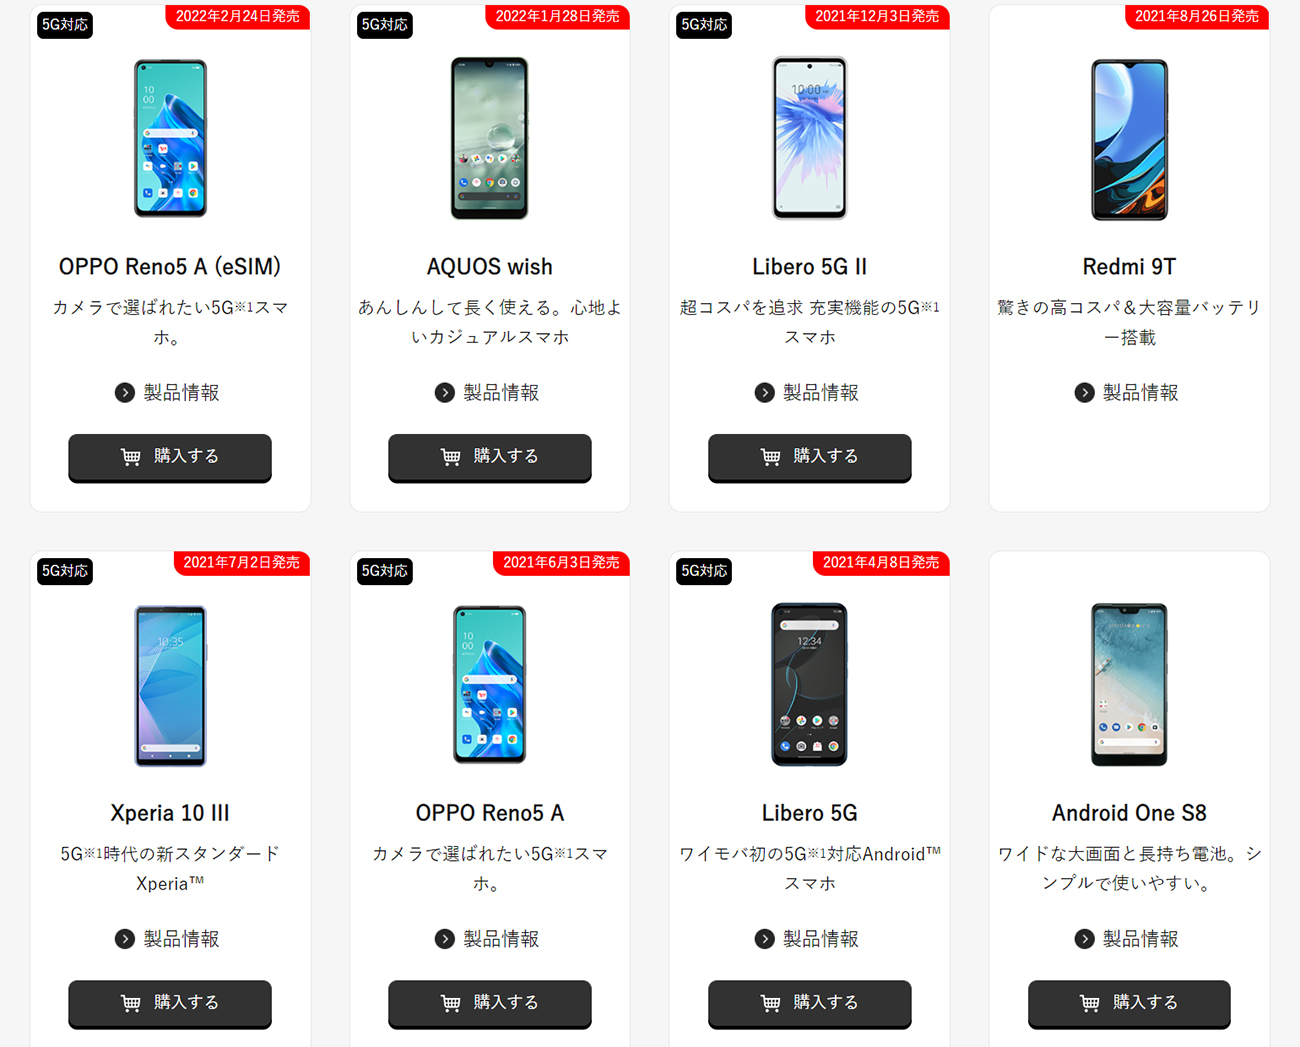Image resolution: width=1300 pixels, height=1047 pixels.
Task: Click the arrow icon beside Libero 5G 製品情報
Action: tap(765, 939)
